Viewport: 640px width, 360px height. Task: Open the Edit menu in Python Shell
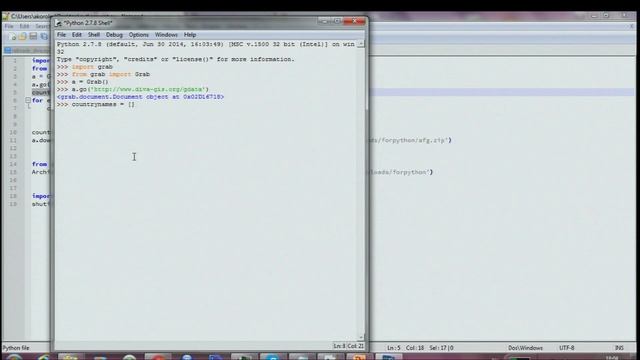pyautogui.click(x=77, y=35)
